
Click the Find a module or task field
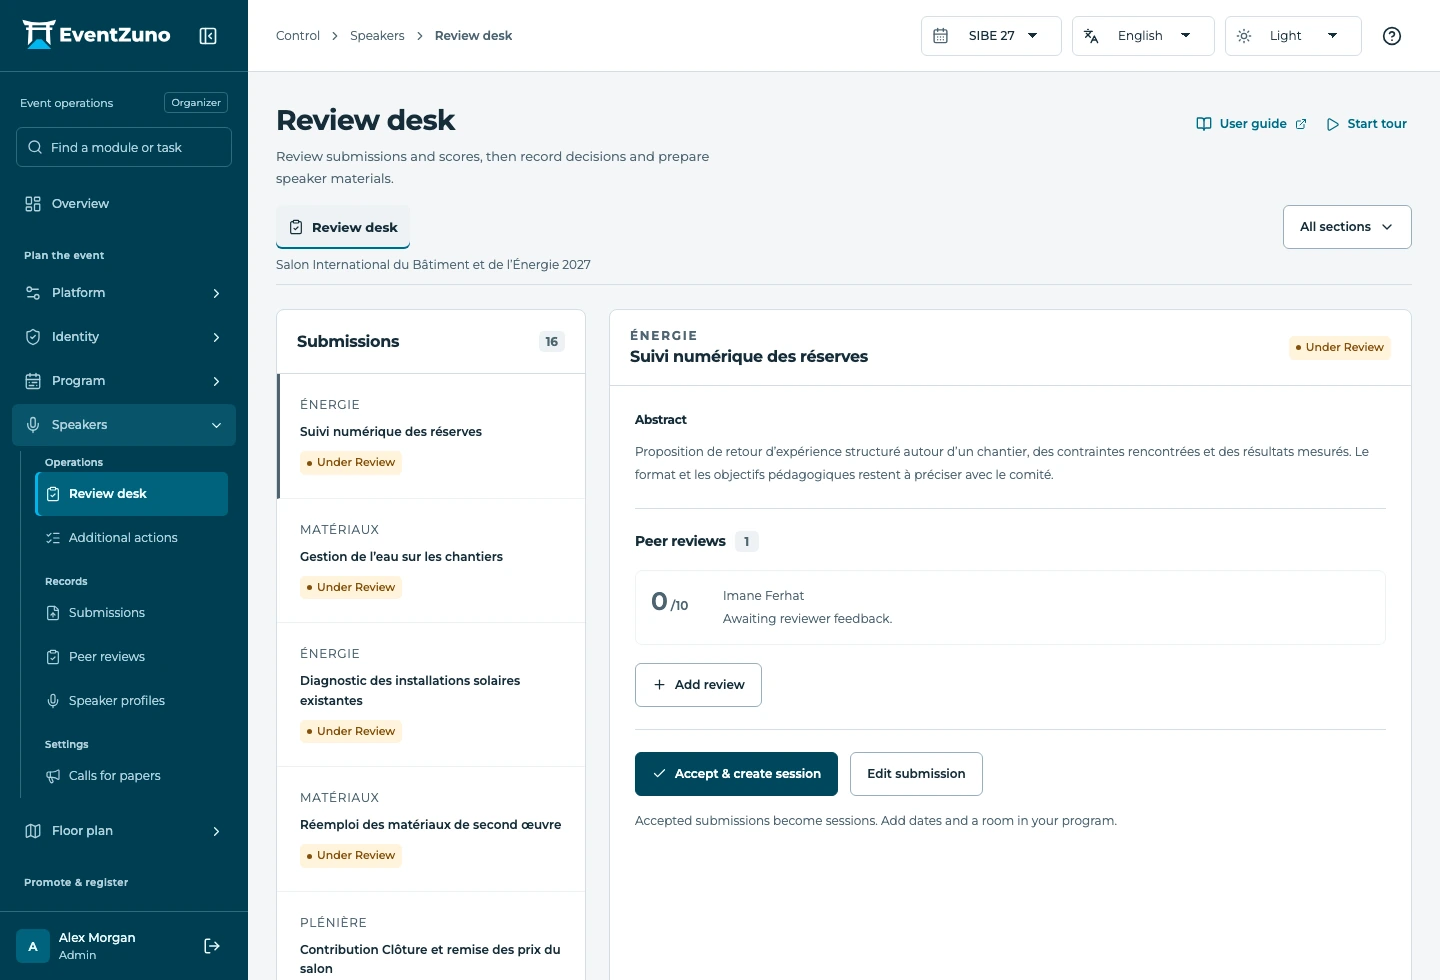(x=124, y=147)
